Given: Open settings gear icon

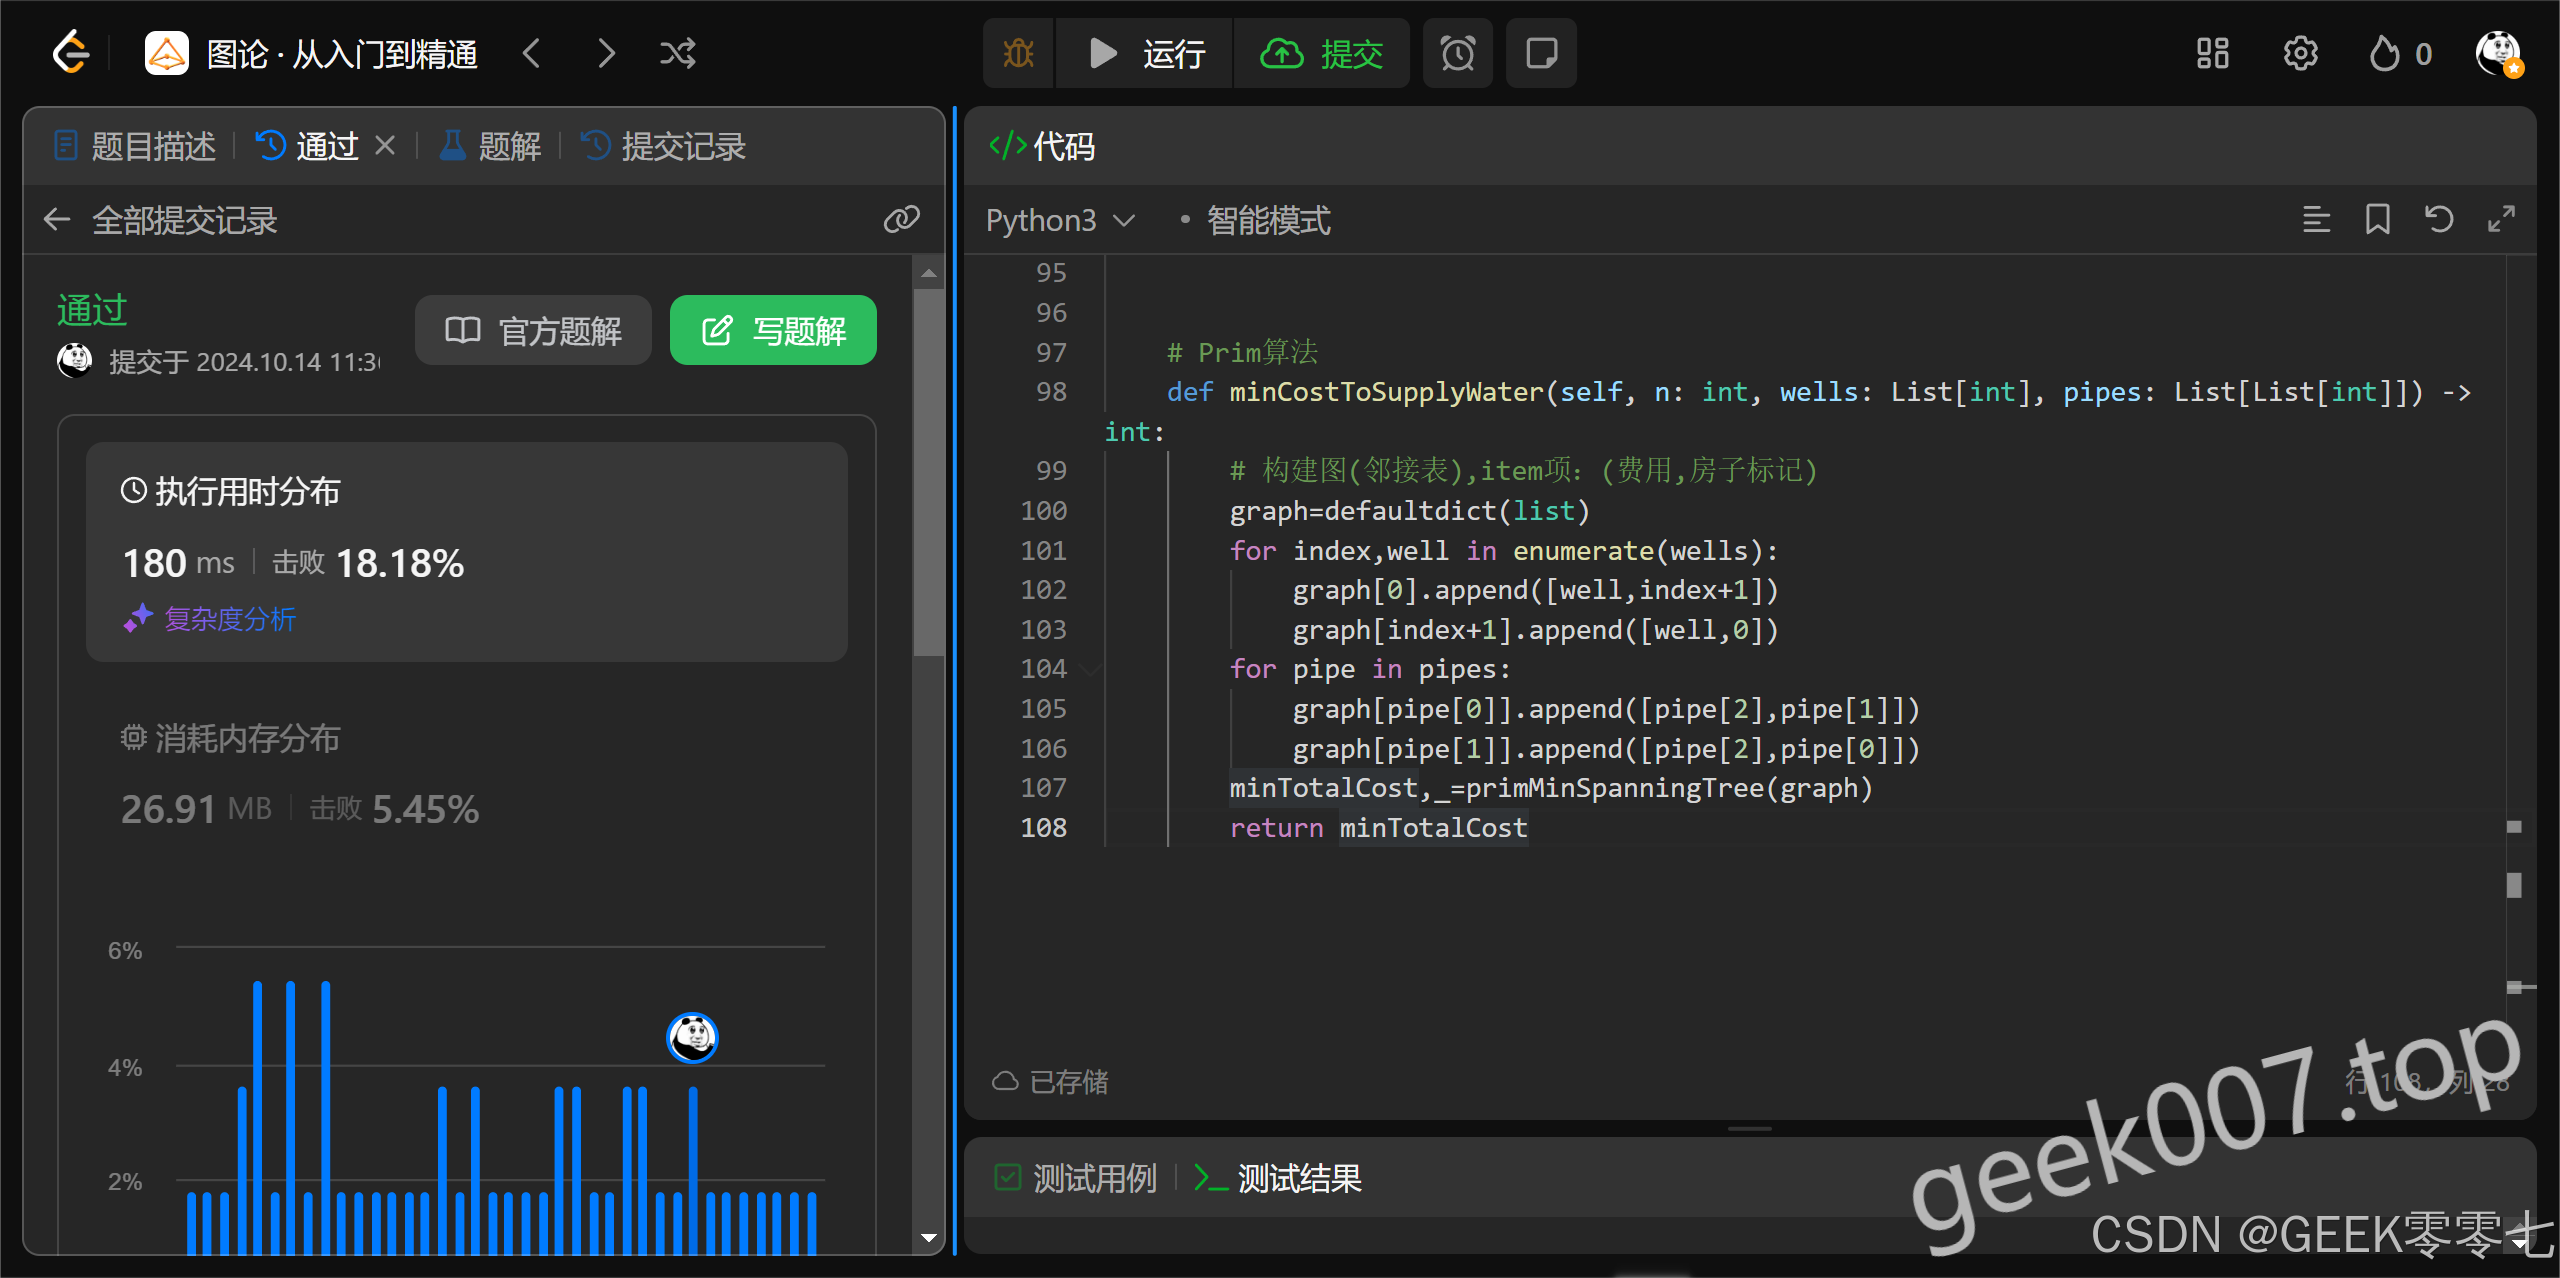Looking at the screenshot, I should point(2300,53).
